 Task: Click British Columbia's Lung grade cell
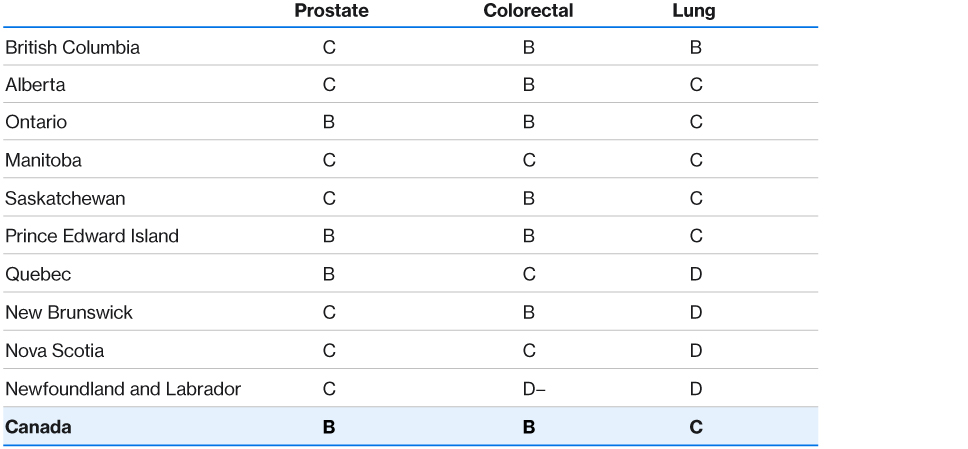[695, 48]
